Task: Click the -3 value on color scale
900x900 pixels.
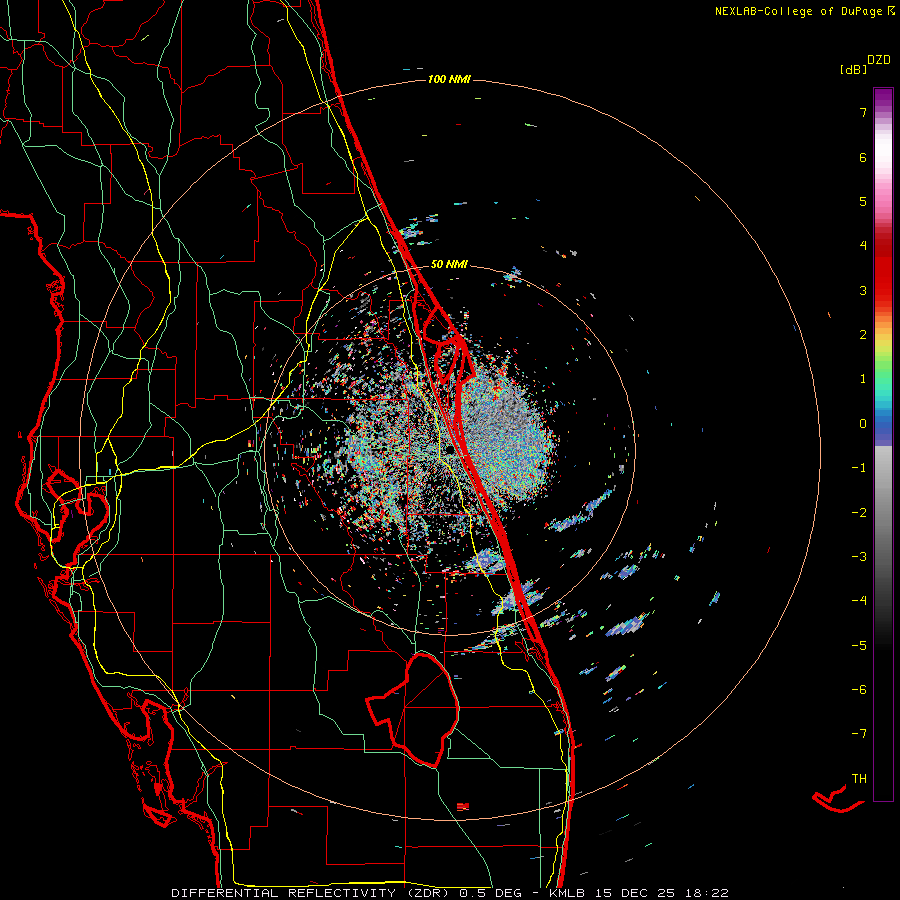Action: [x=859, y=557]
